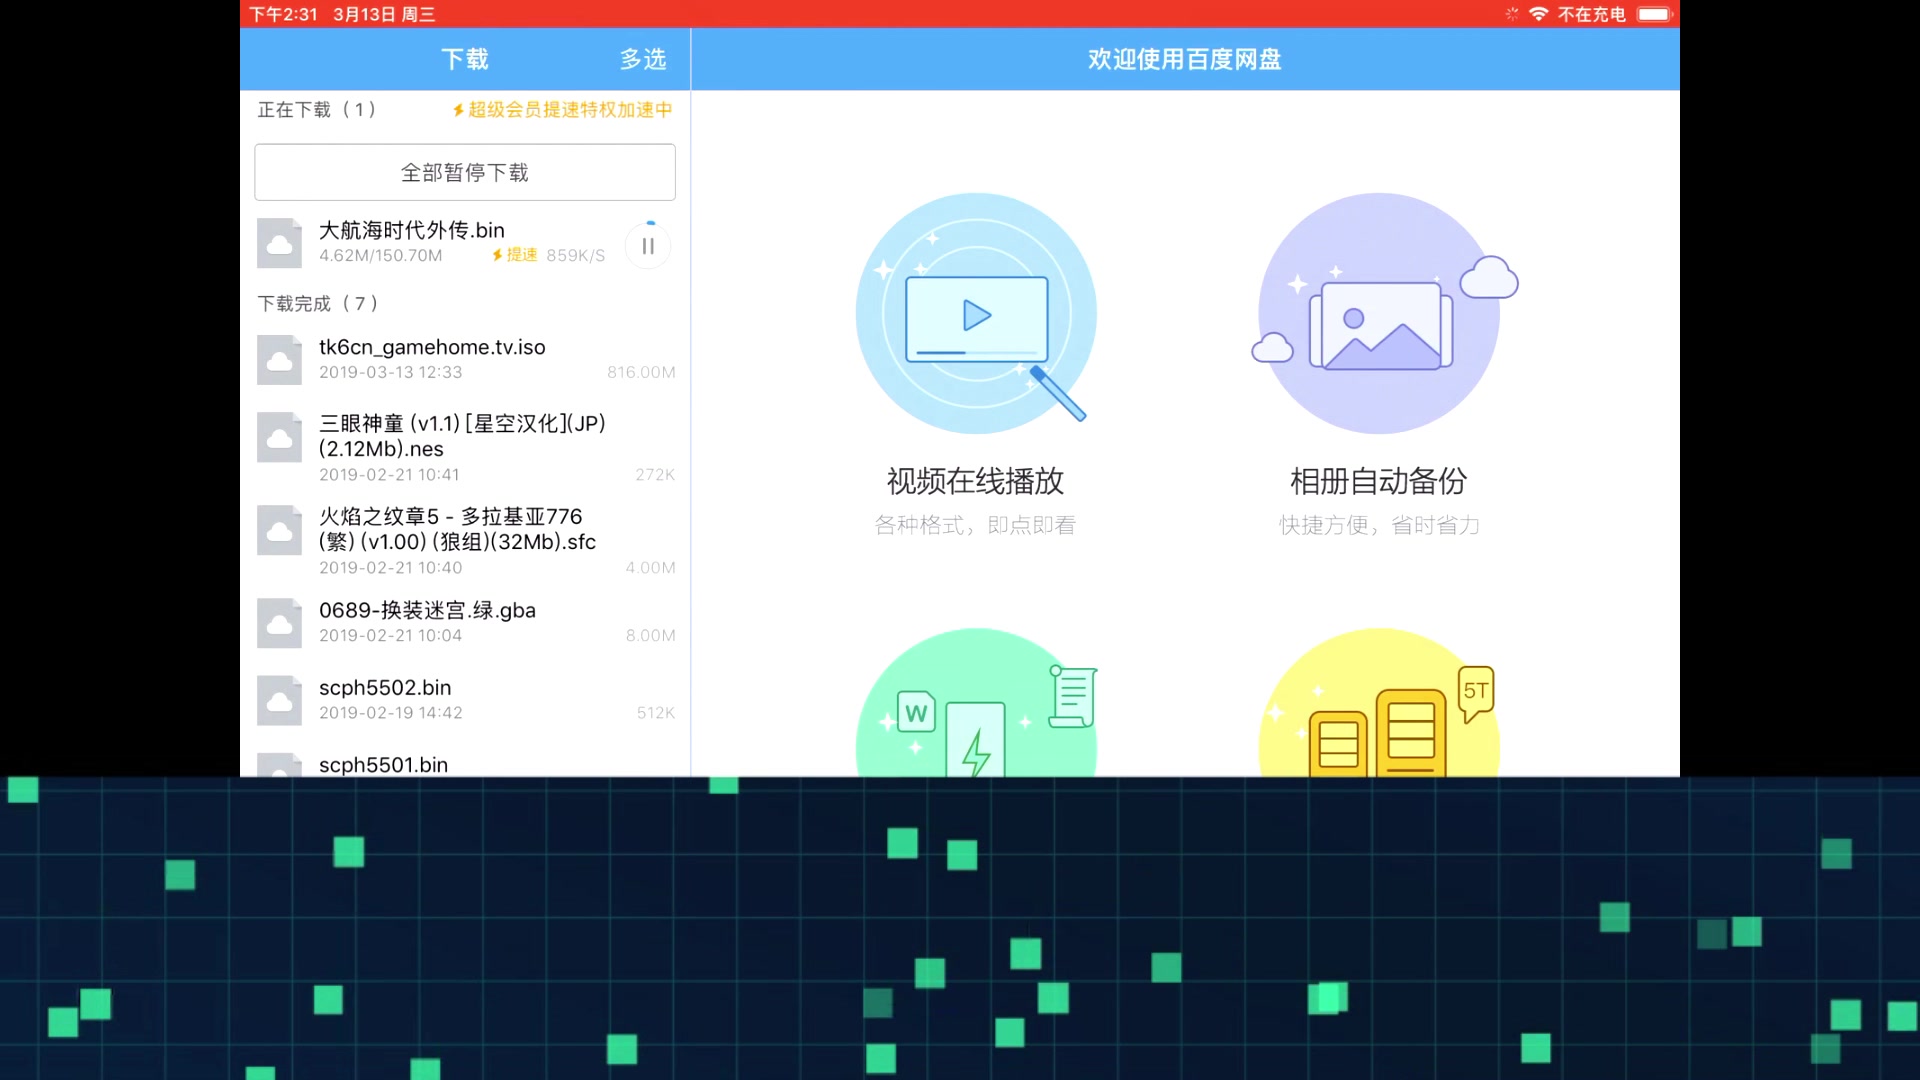This screenshot has width=1920, height=1080.
Task: Click 全部暂停下载 button
Action: point(465,172)
